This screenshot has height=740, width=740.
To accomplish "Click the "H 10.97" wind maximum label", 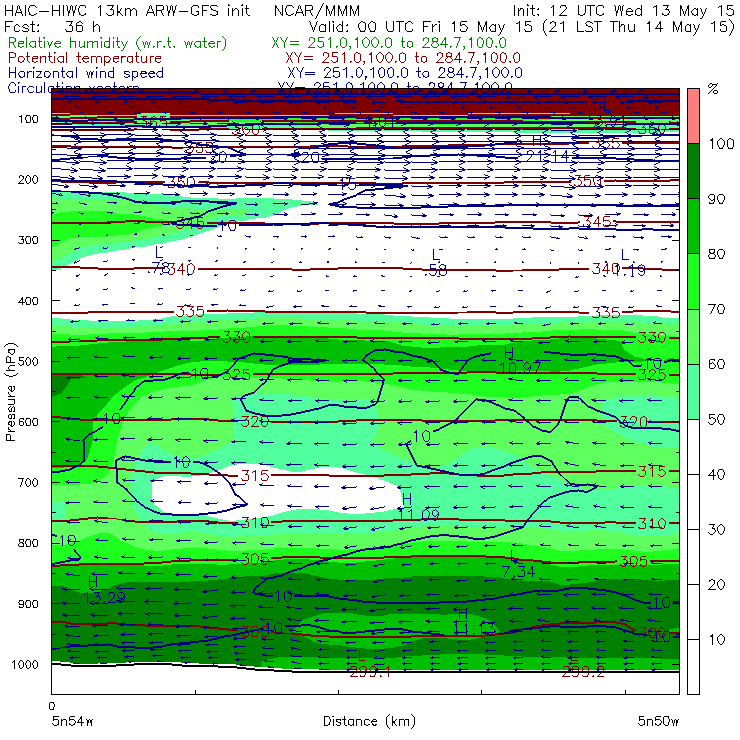I will coord(520,361).
